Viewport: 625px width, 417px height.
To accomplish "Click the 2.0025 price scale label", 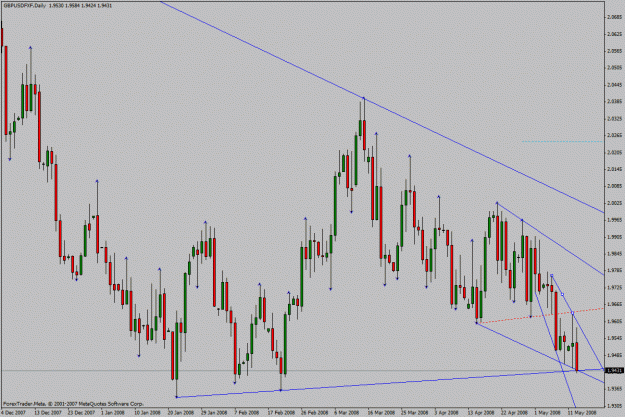I will pyautogui.click(x=615, y=203).
